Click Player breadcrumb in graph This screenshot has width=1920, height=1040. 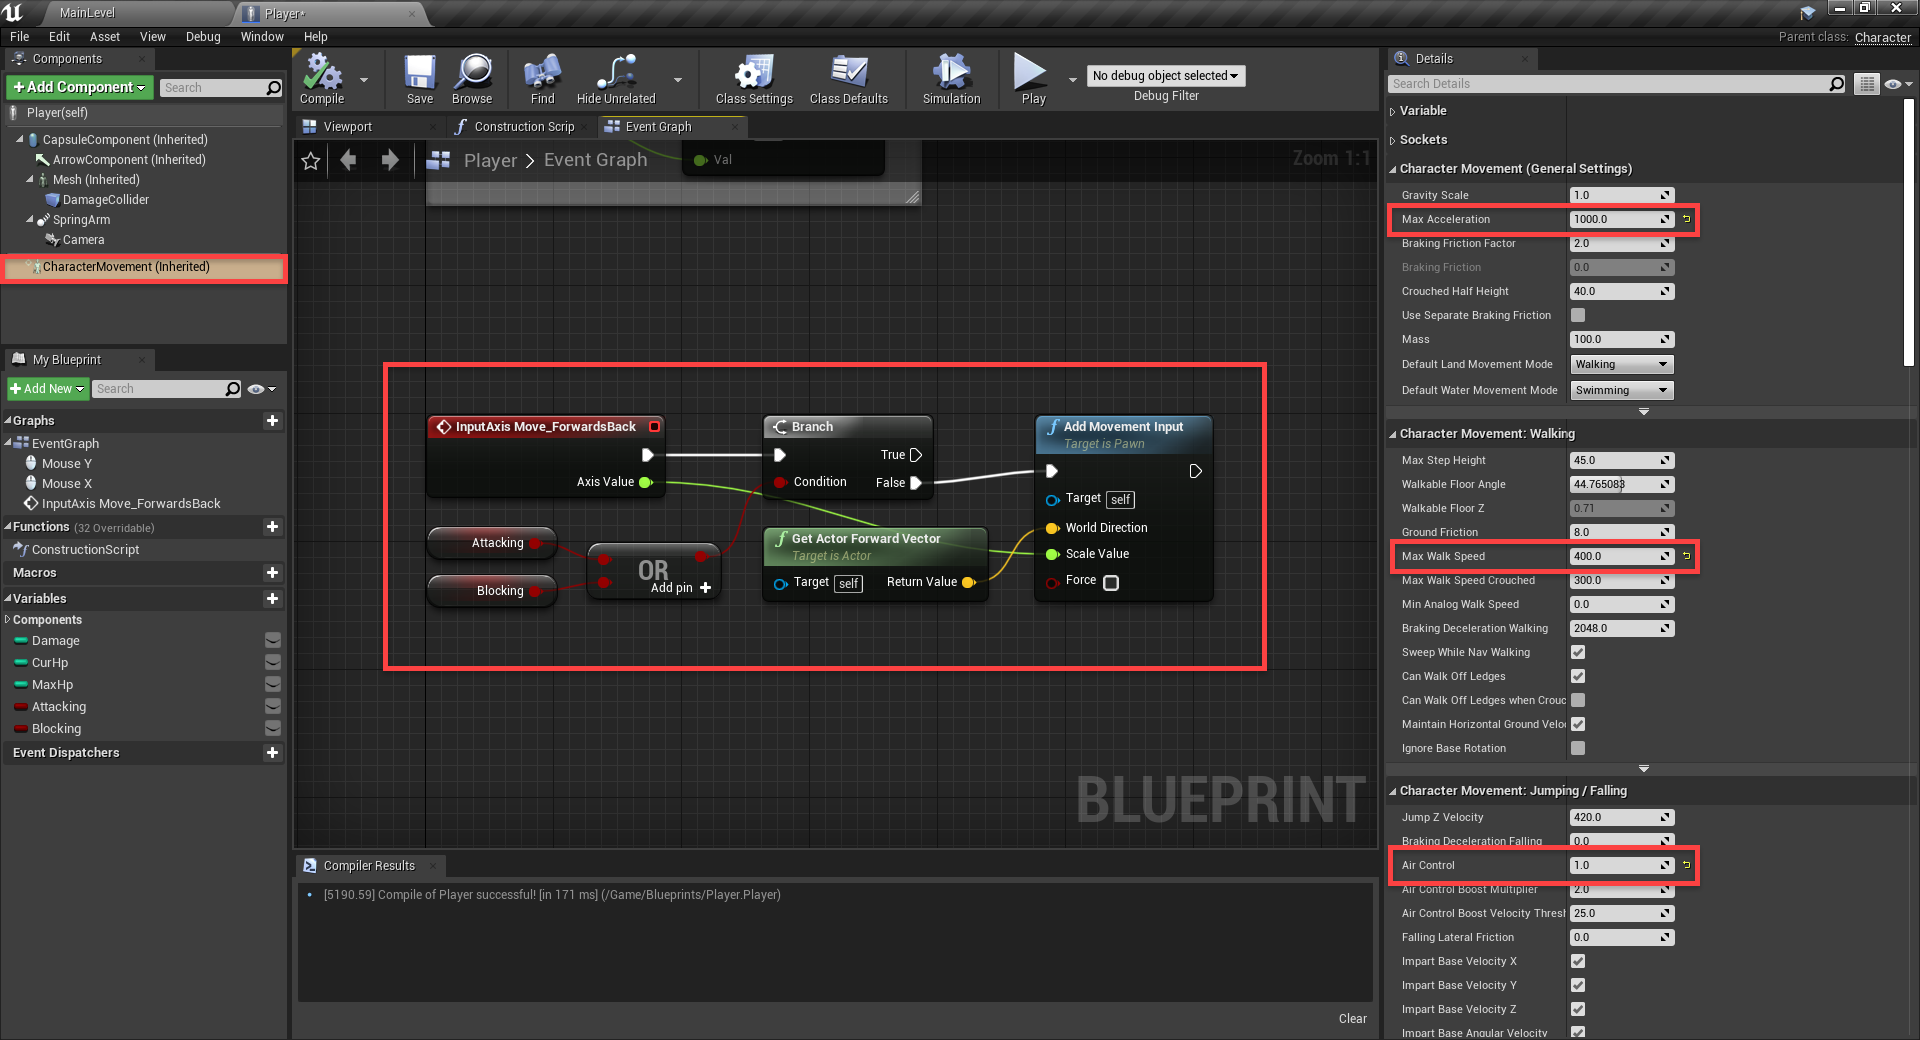click(490, 160)
